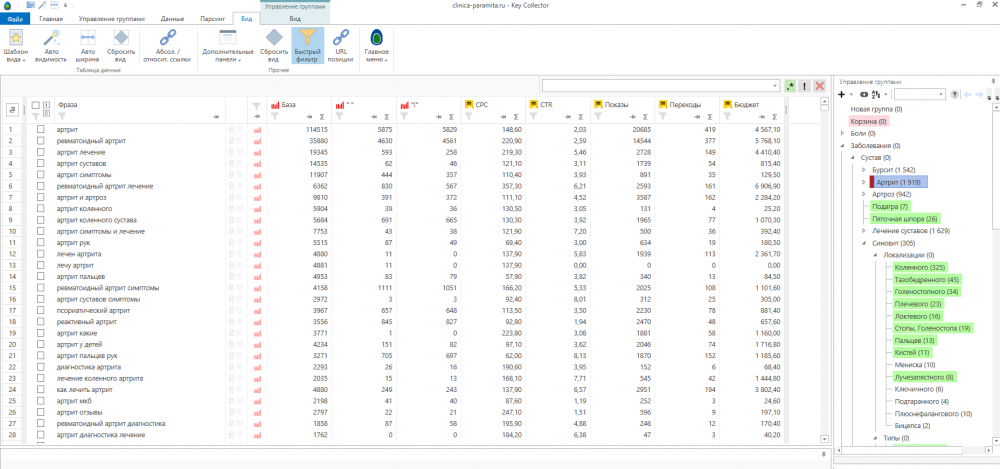
Task: Check the box for phrase 'артрит'
Action: point(41,130)
